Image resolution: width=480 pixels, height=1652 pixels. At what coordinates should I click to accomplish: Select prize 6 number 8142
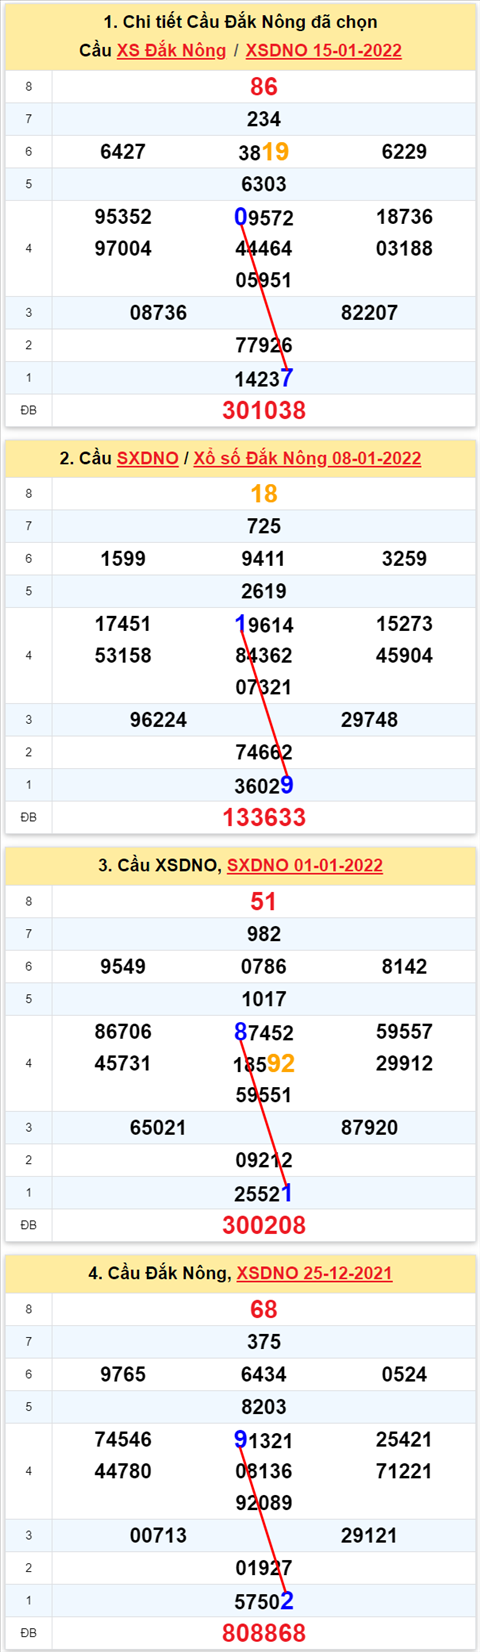(404, 967)
